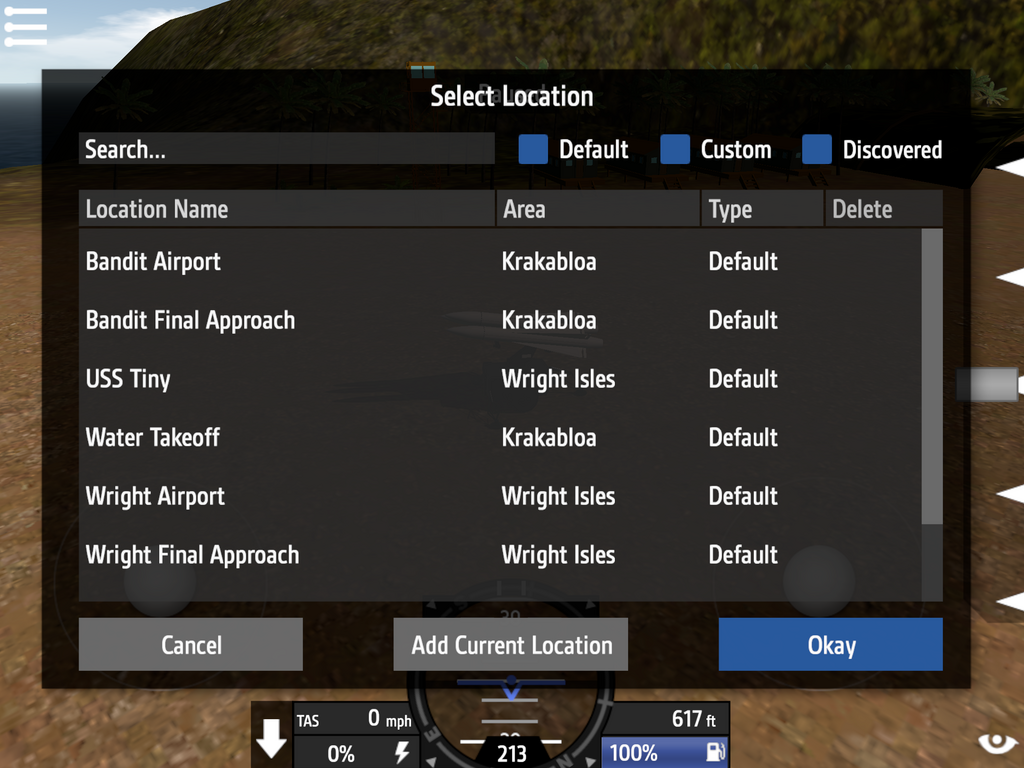Sort by Location Name column header
The height and width of the screenshot is (768, 1024).
[x=287, y=209]
